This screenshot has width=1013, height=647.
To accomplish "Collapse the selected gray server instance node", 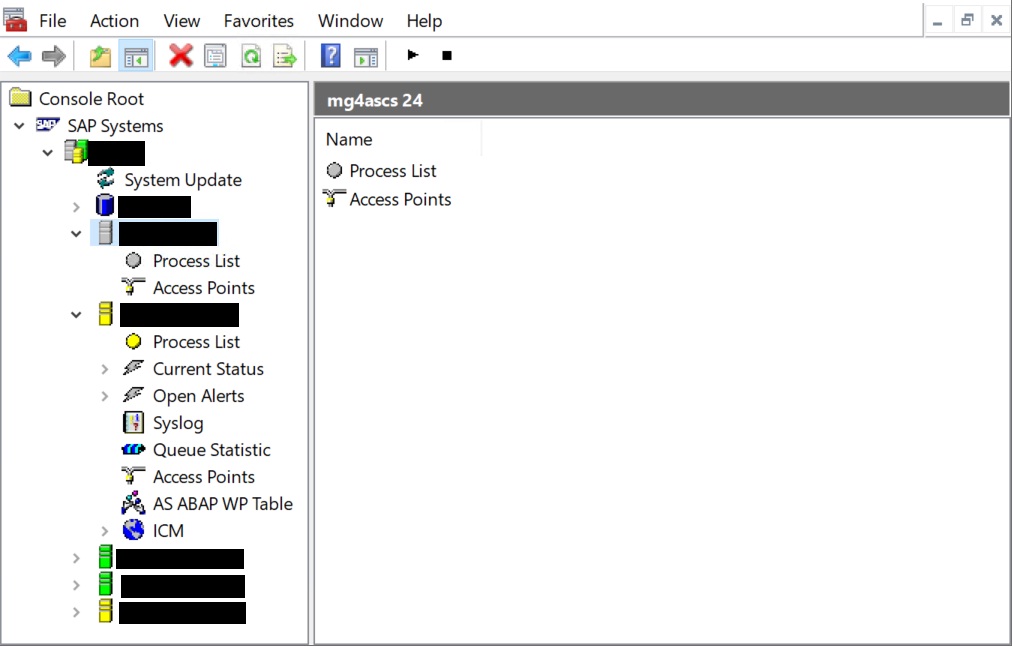I will pos(76,234).
